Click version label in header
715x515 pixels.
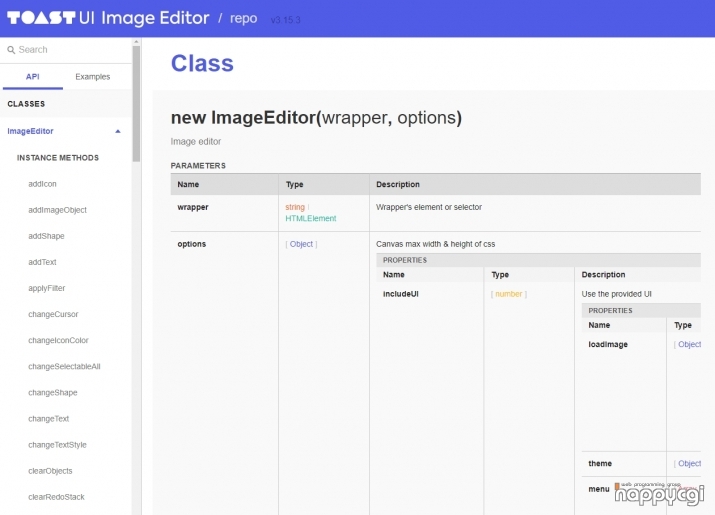[285, 20]
